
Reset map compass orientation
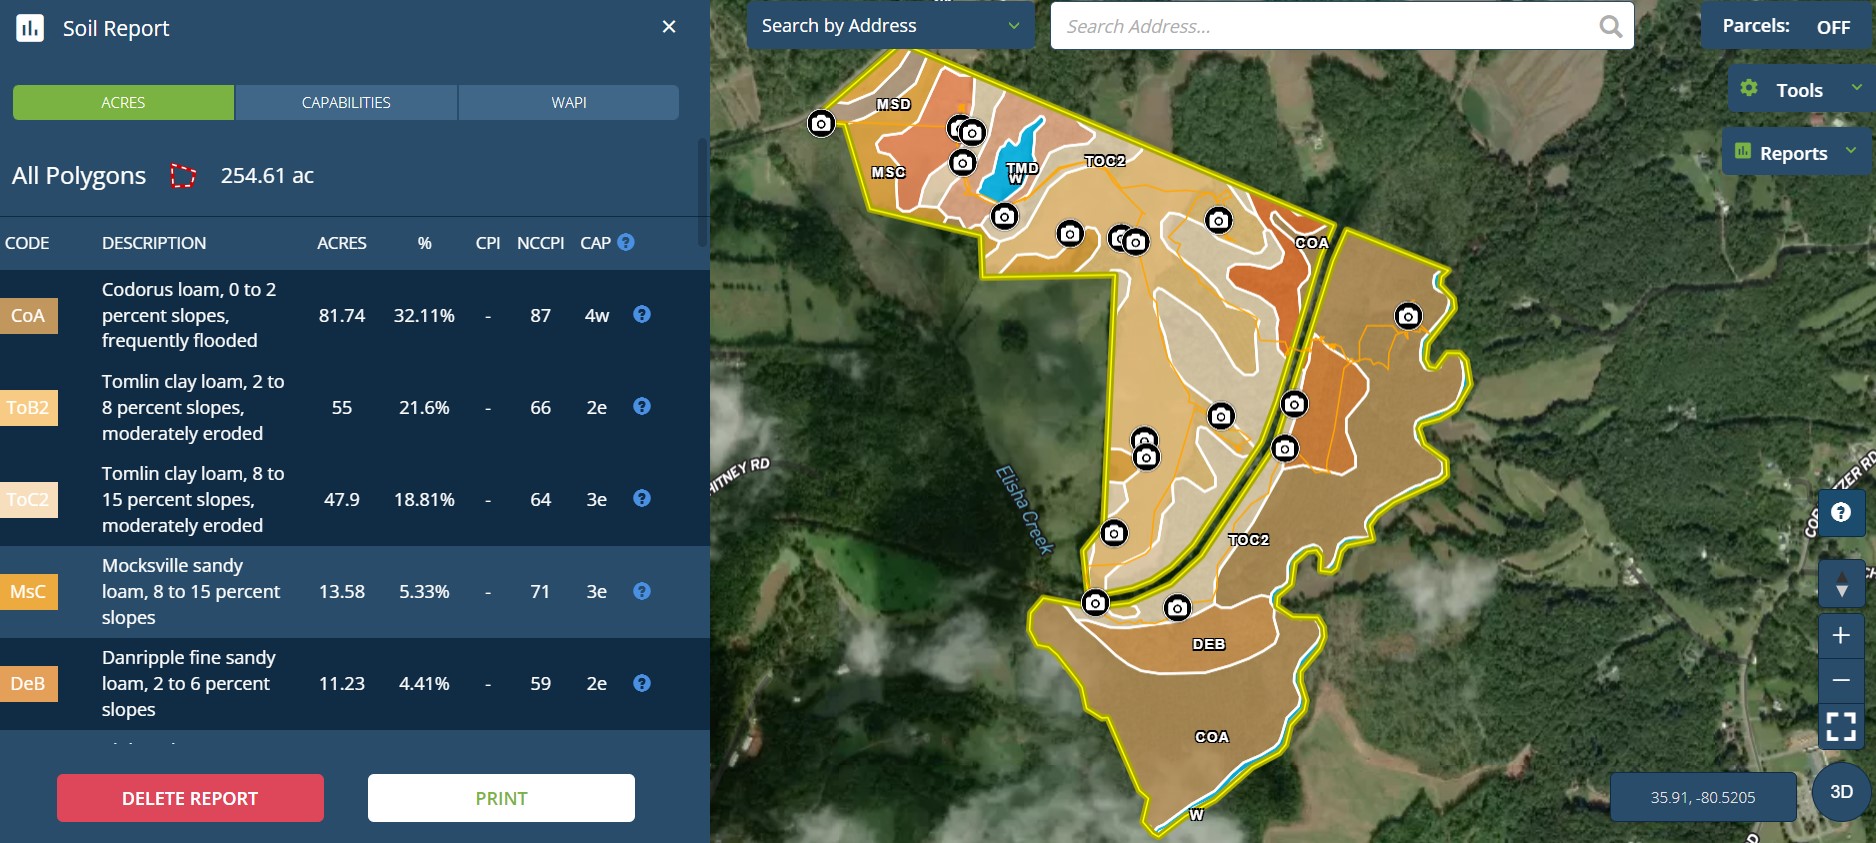(x=1840, y=584)
